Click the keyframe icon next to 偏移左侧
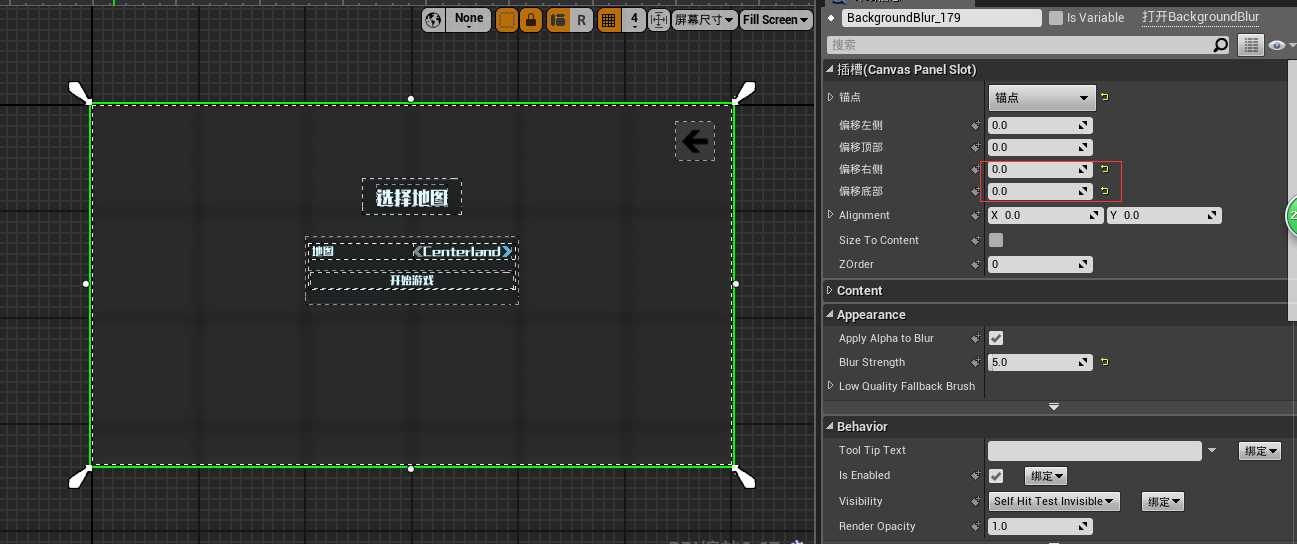Viewport: 1297px width, 544px height. coord(976,126)
